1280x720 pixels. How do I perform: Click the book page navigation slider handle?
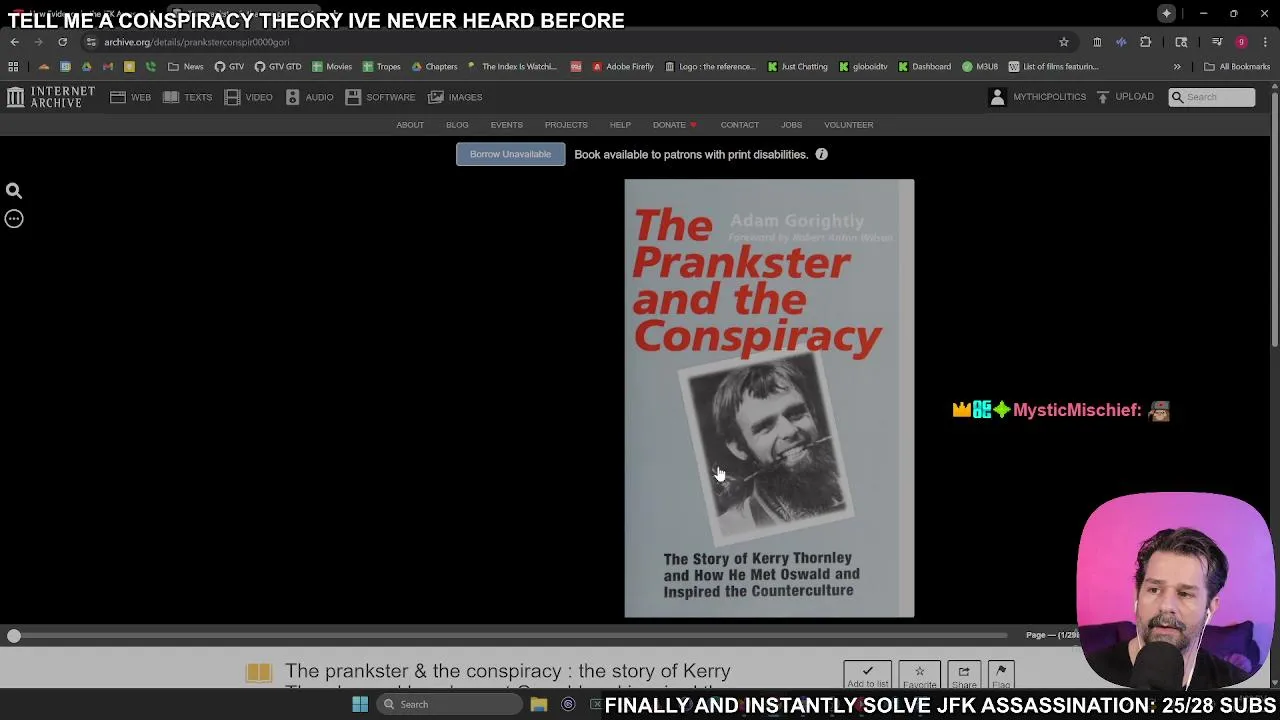pyautogui.click(x=14, y=636)
